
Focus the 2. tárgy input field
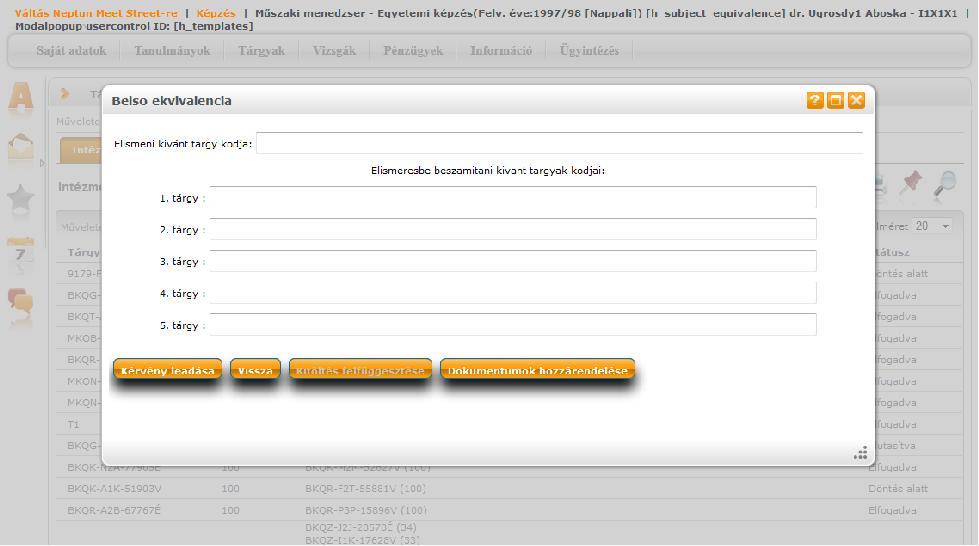(x=513, y=229)
